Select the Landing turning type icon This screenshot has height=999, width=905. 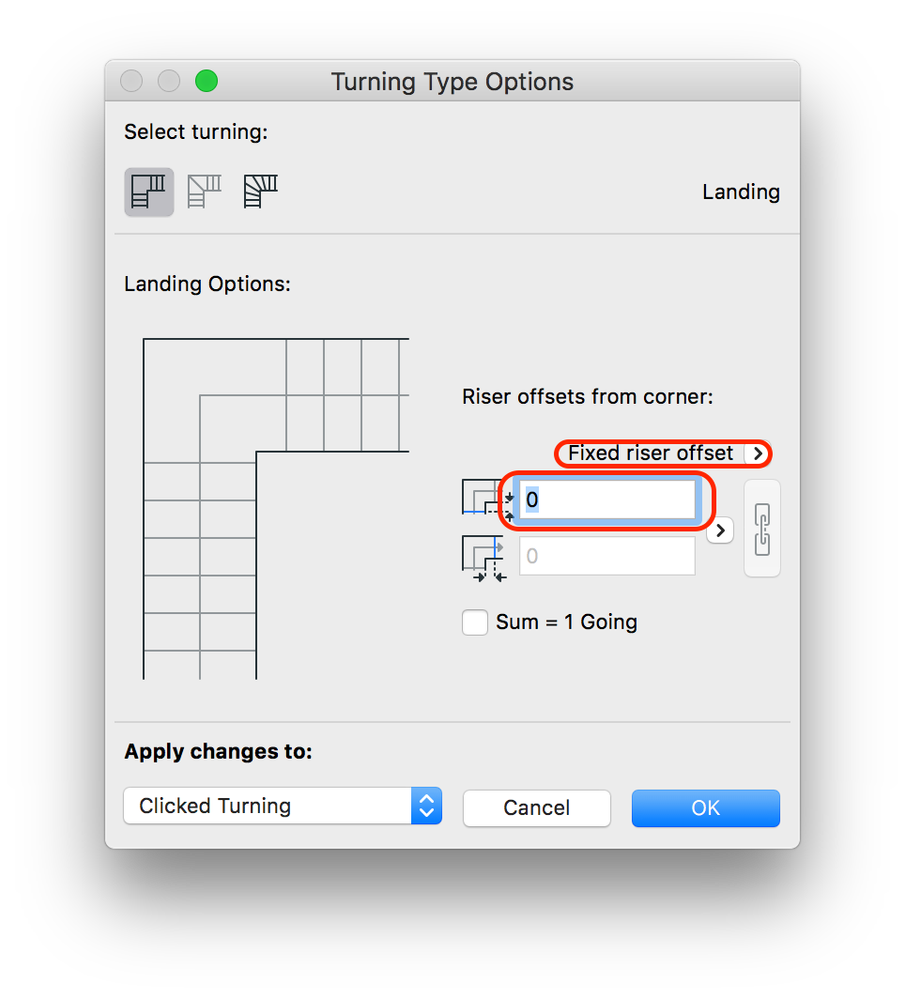tap(149, 191)
